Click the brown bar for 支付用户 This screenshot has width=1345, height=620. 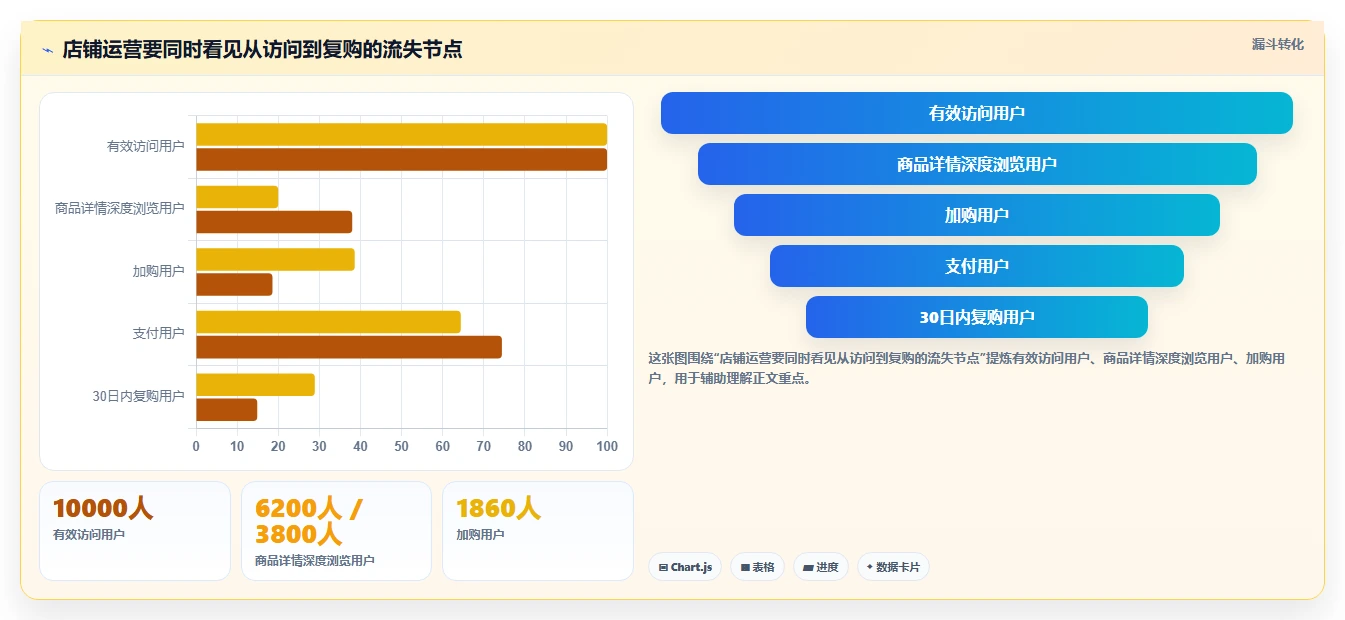[x=349, y=347]
